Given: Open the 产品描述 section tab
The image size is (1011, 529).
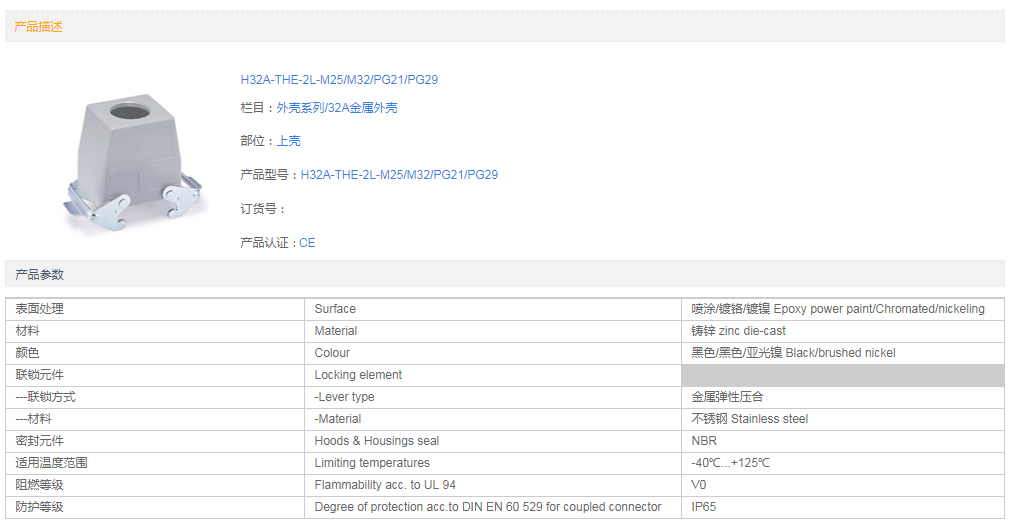Looking at the screenshot, I should (x=38, y=27).
